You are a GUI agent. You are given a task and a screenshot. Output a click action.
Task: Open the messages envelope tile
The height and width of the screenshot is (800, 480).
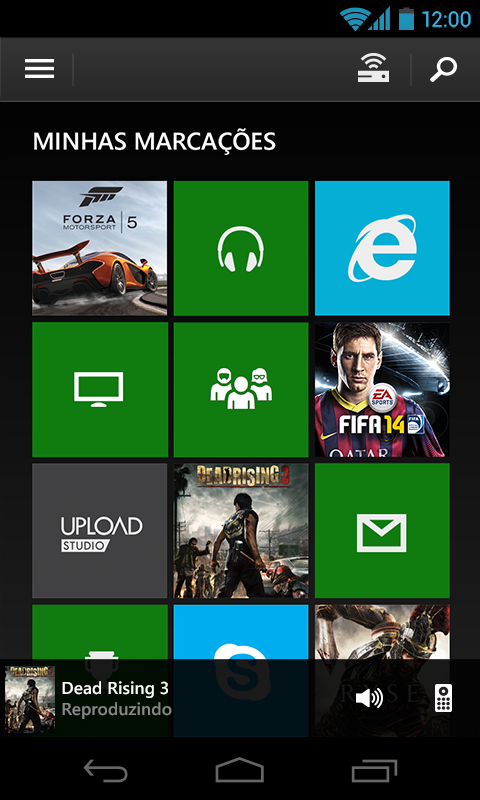[382, 531]
